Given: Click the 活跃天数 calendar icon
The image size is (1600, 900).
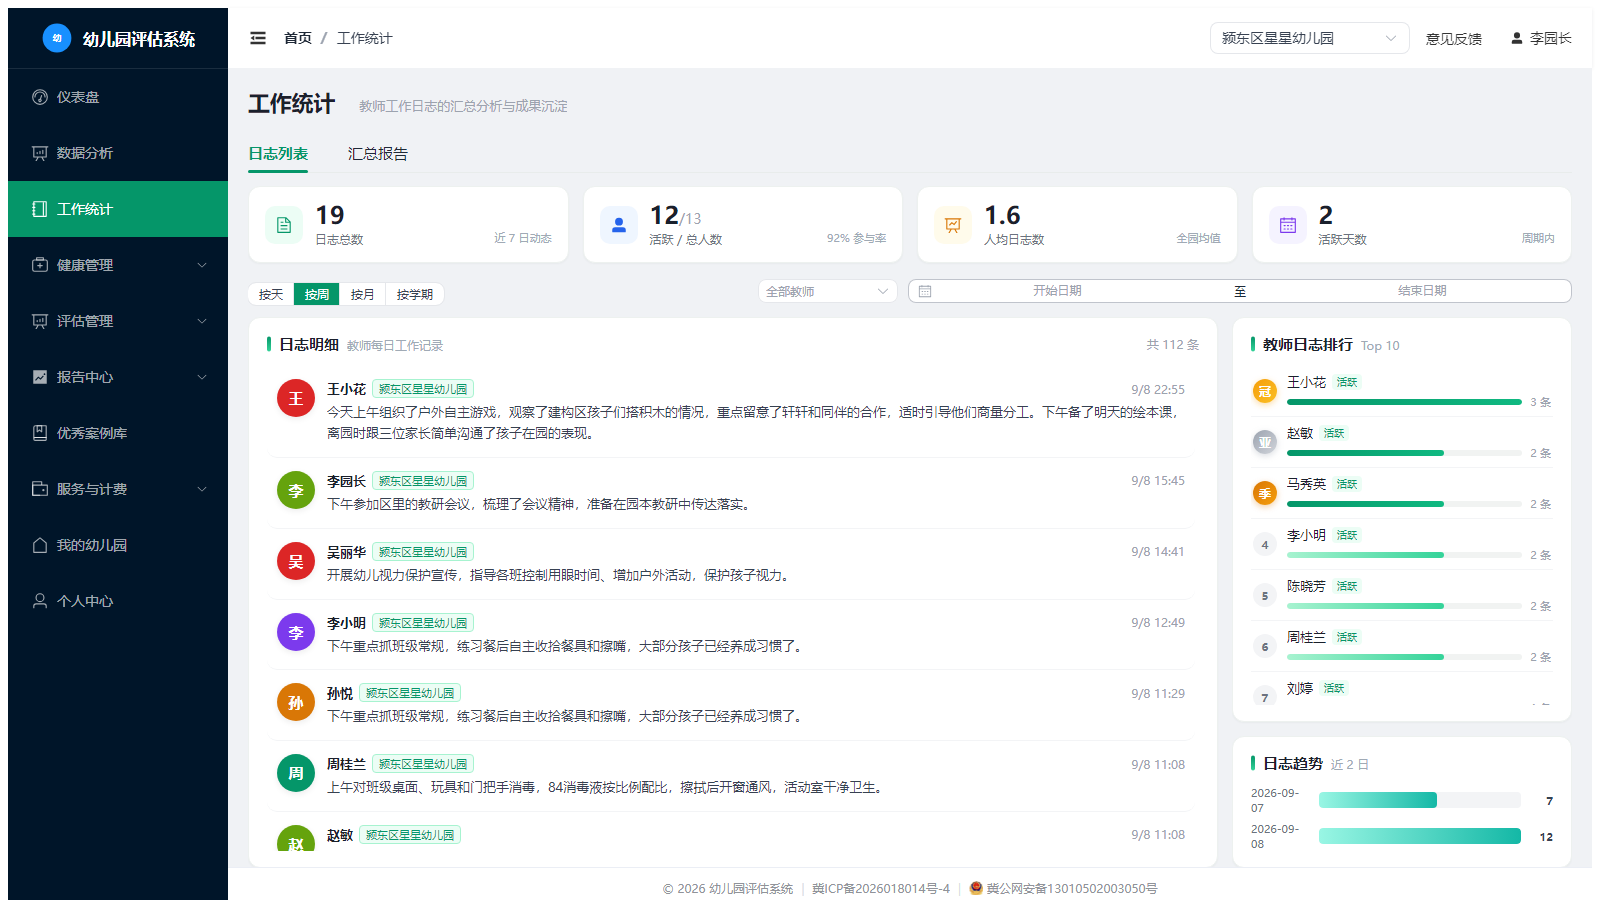Looking at the screenshot, I should click(1288, 225).
